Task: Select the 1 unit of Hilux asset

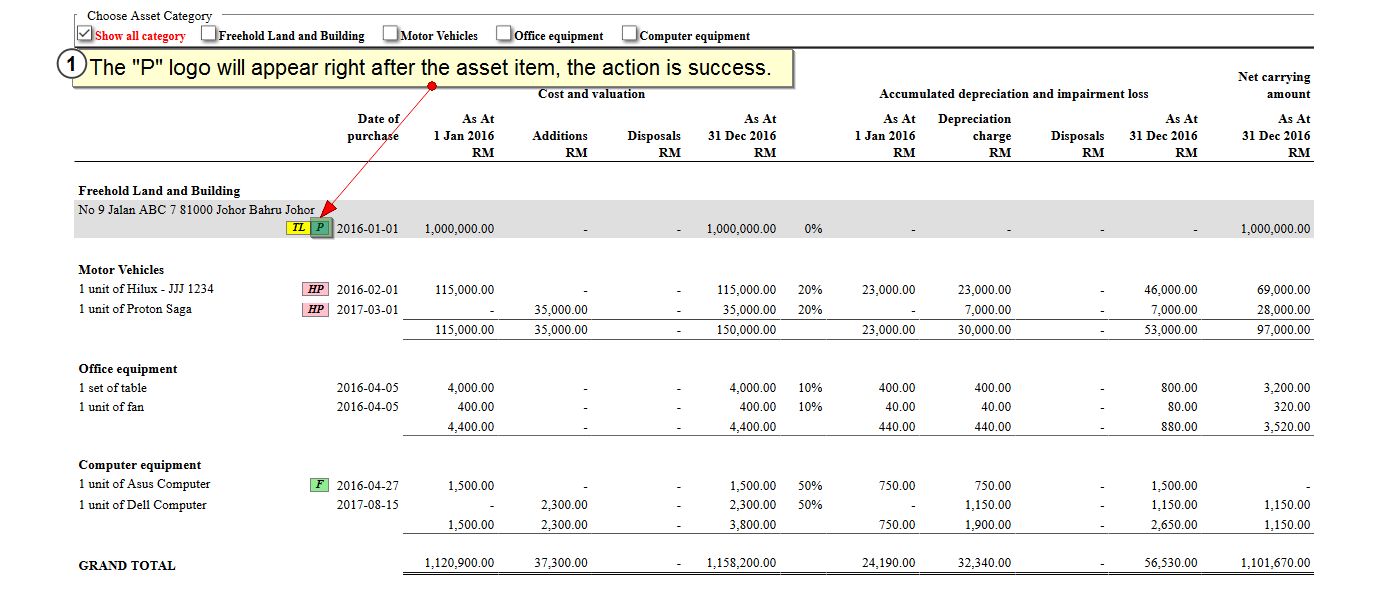Action: 146,289
